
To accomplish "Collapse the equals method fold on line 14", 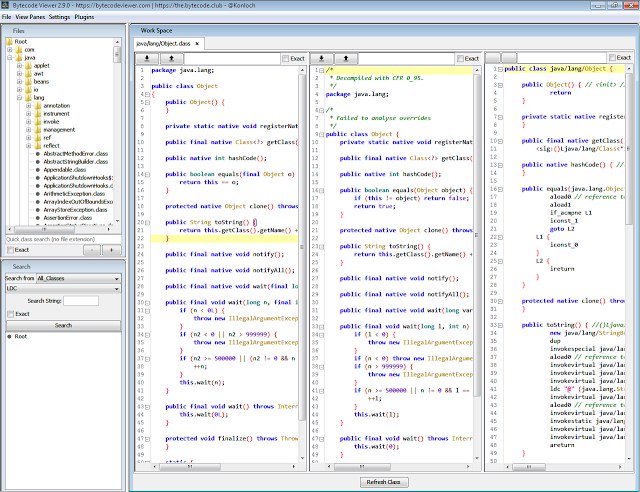I will 147,175.
